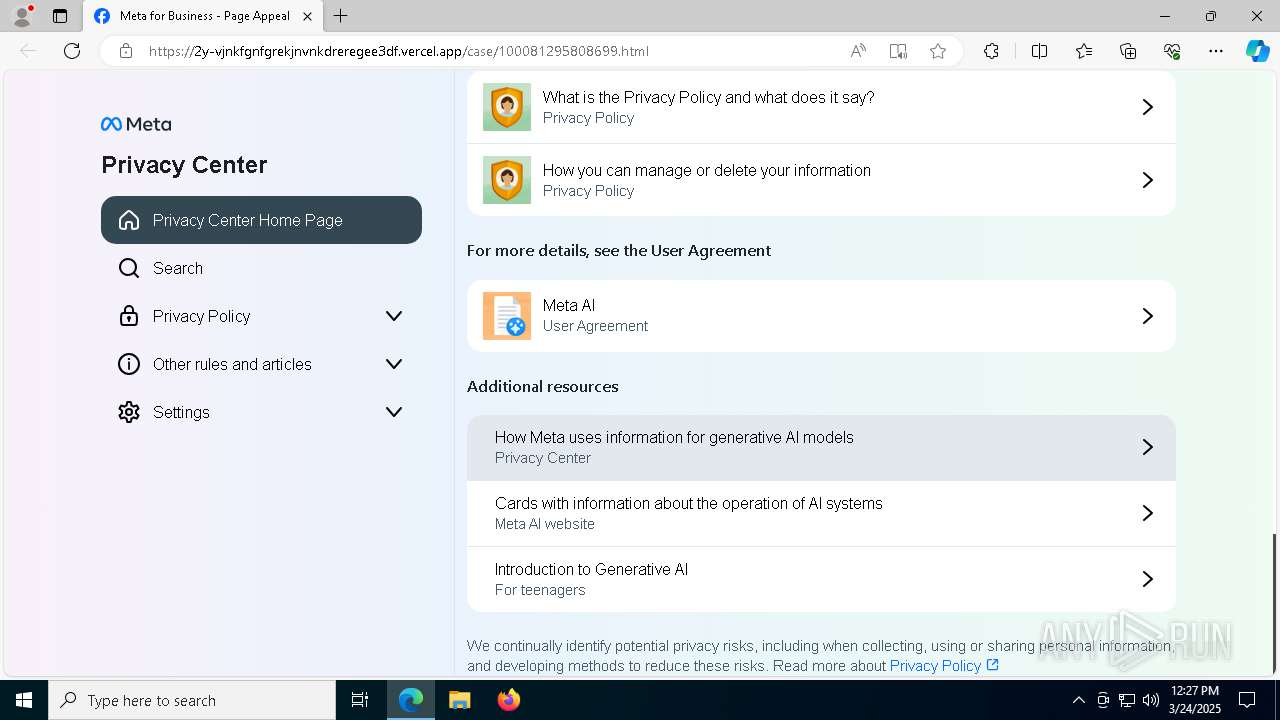Launch Firefox from the taskbar
The image size is (1280, 720).
508,700
